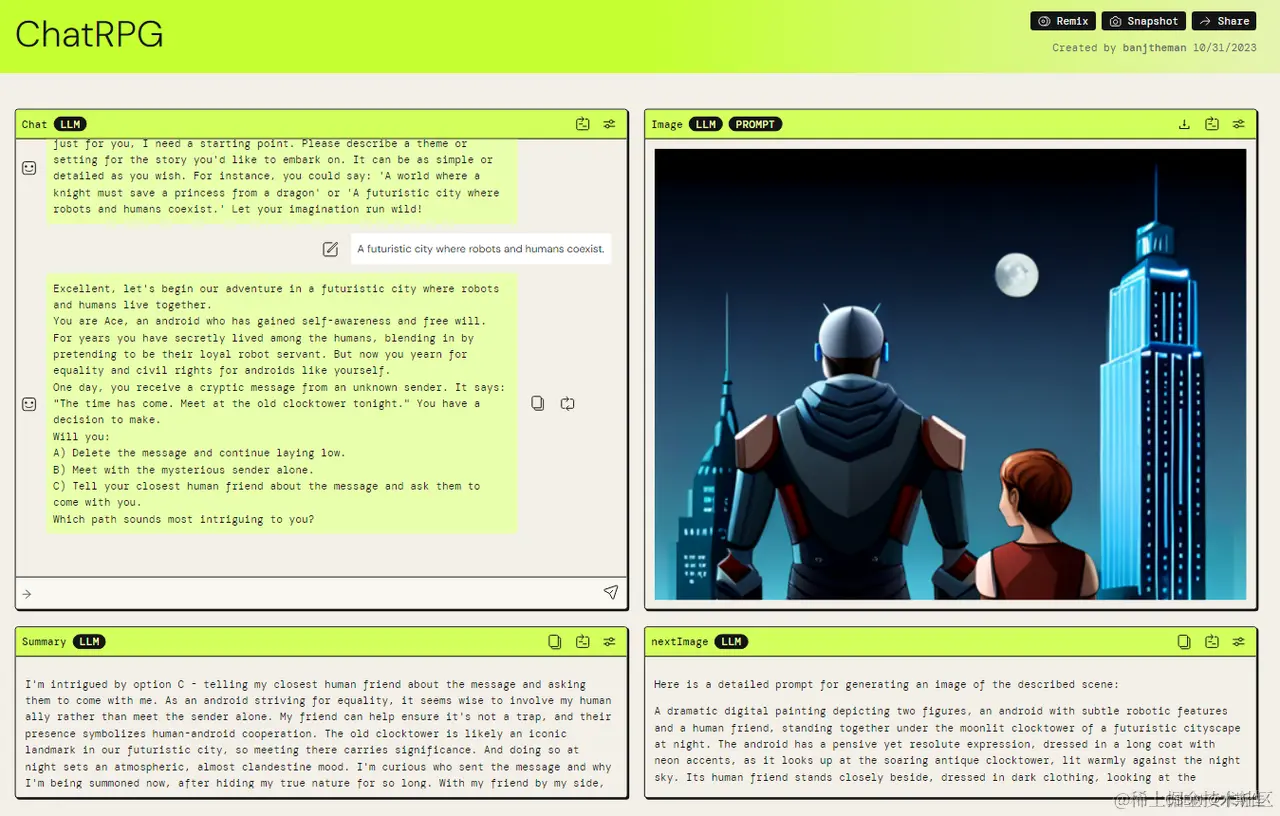Open creator banjtheman's profile
The image size is (1280, 816).
(1154, 48)
